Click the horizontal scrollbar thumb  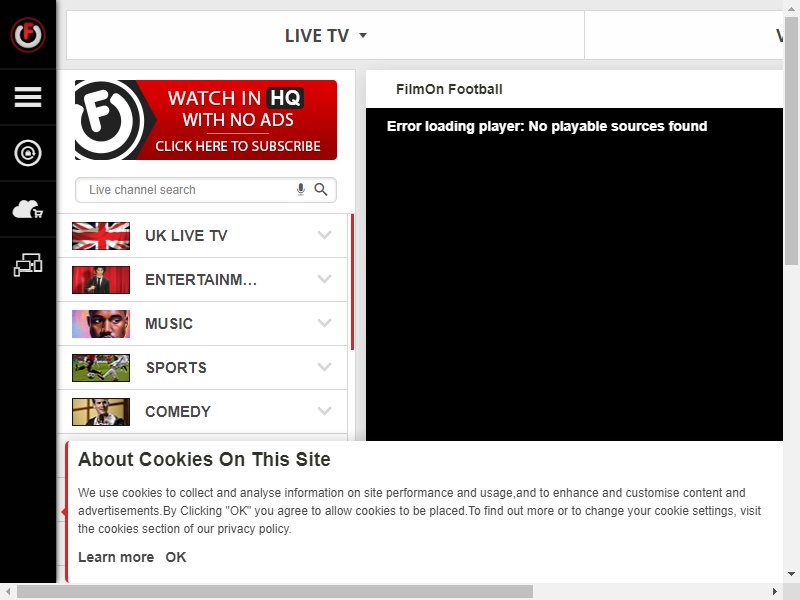(275, 592)
